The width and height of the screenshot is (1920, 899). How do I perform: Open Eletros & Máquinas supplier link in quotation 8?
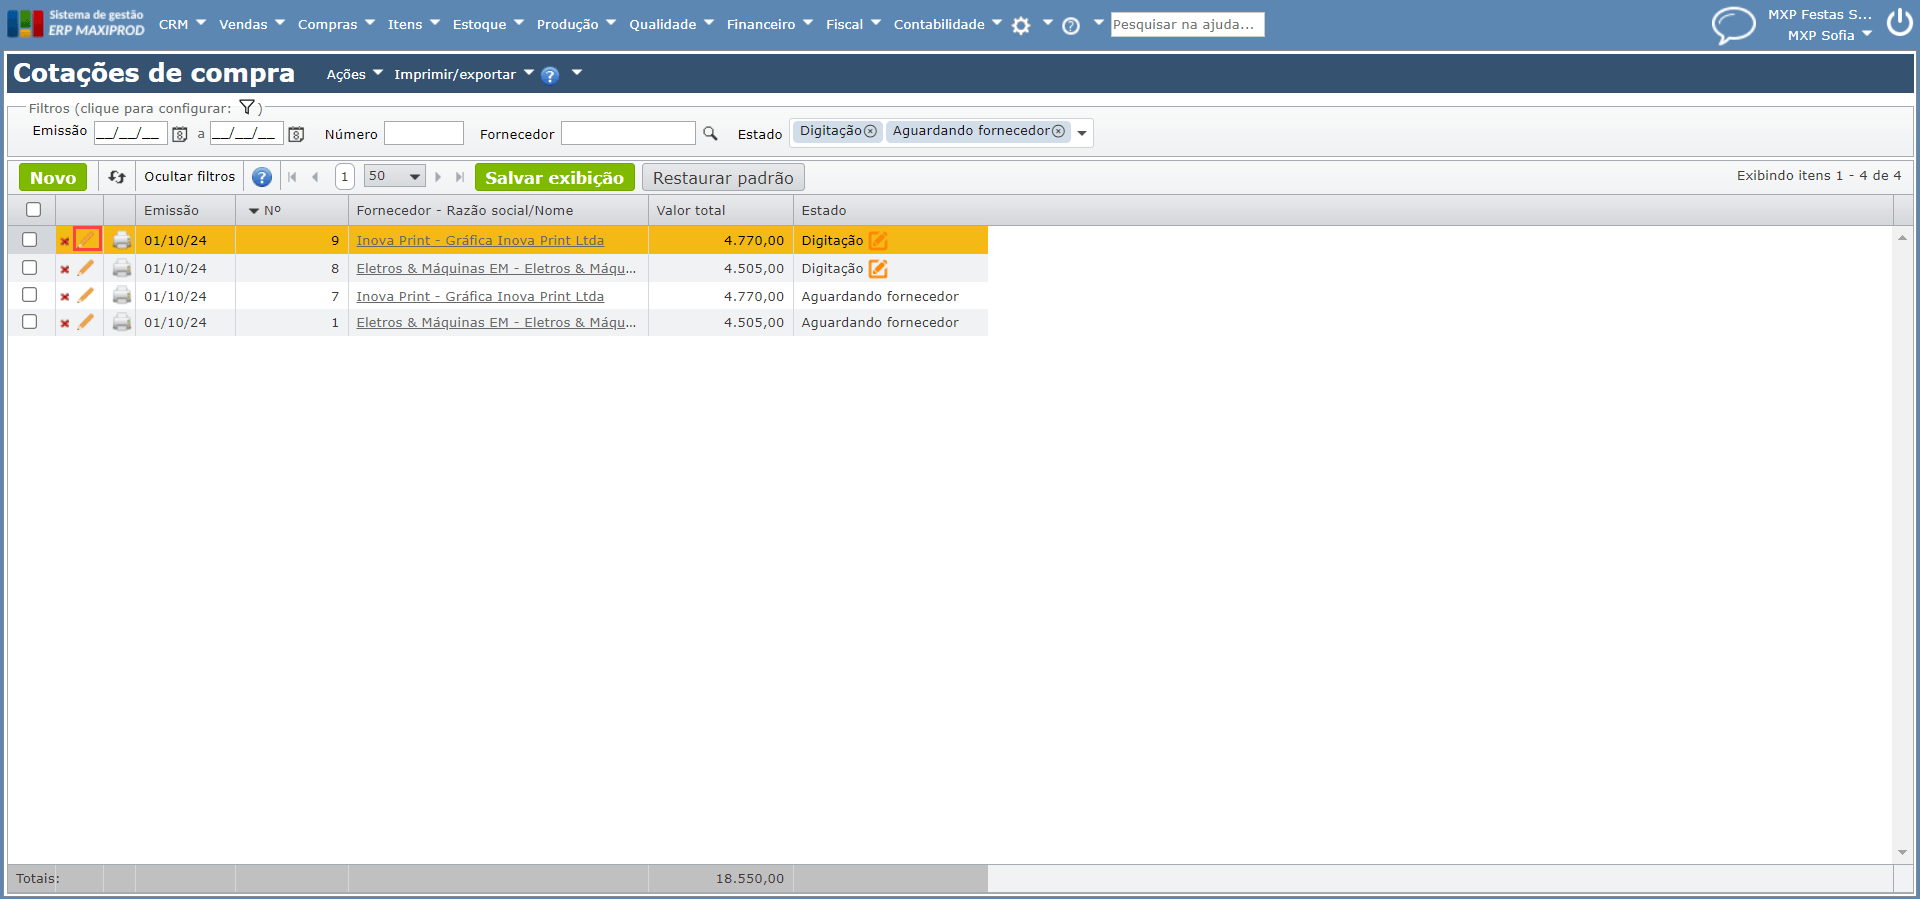pyautogui.click(x=496, y=268)
